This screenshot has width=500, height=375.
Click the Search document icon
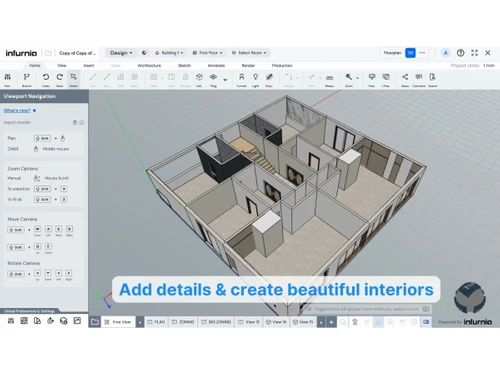(432, 77)
